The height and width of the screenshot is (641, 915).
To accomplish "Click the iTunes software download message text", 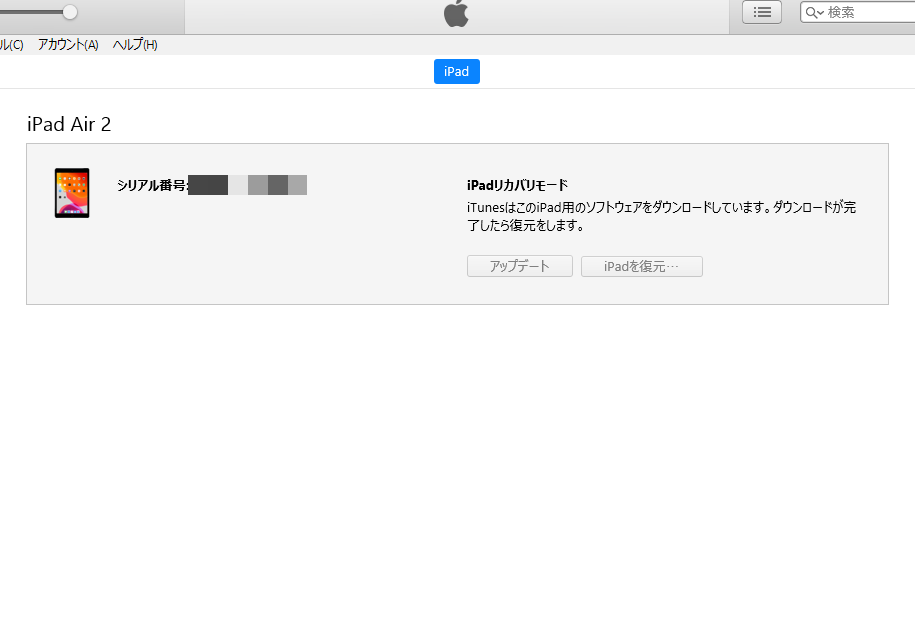I will pos(661,216).
